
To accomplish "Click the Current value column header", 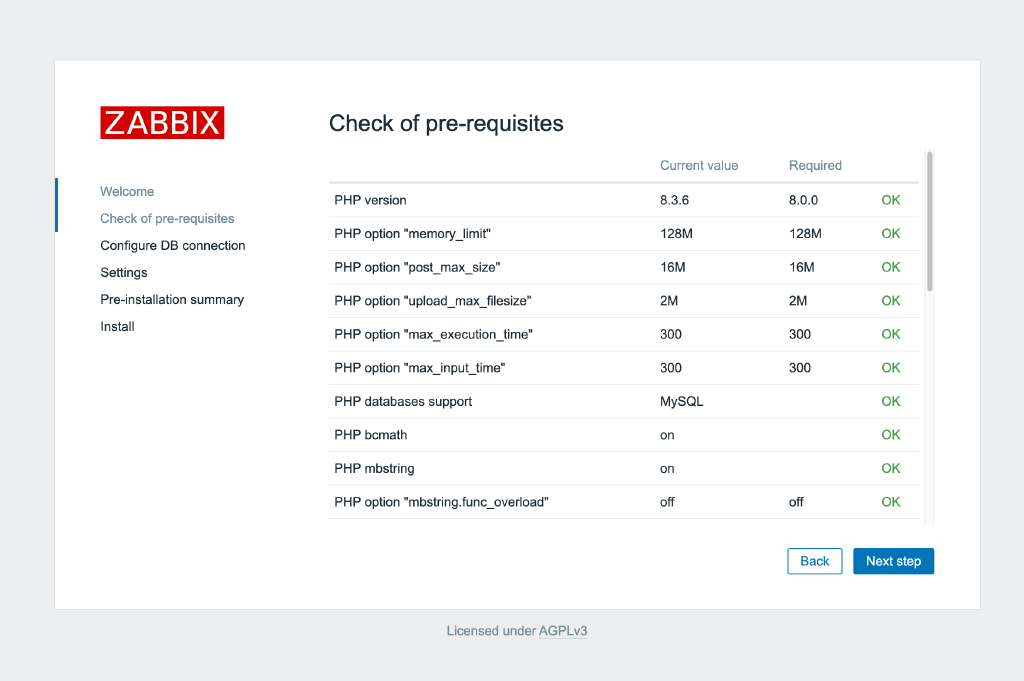I will pos(698,165).
